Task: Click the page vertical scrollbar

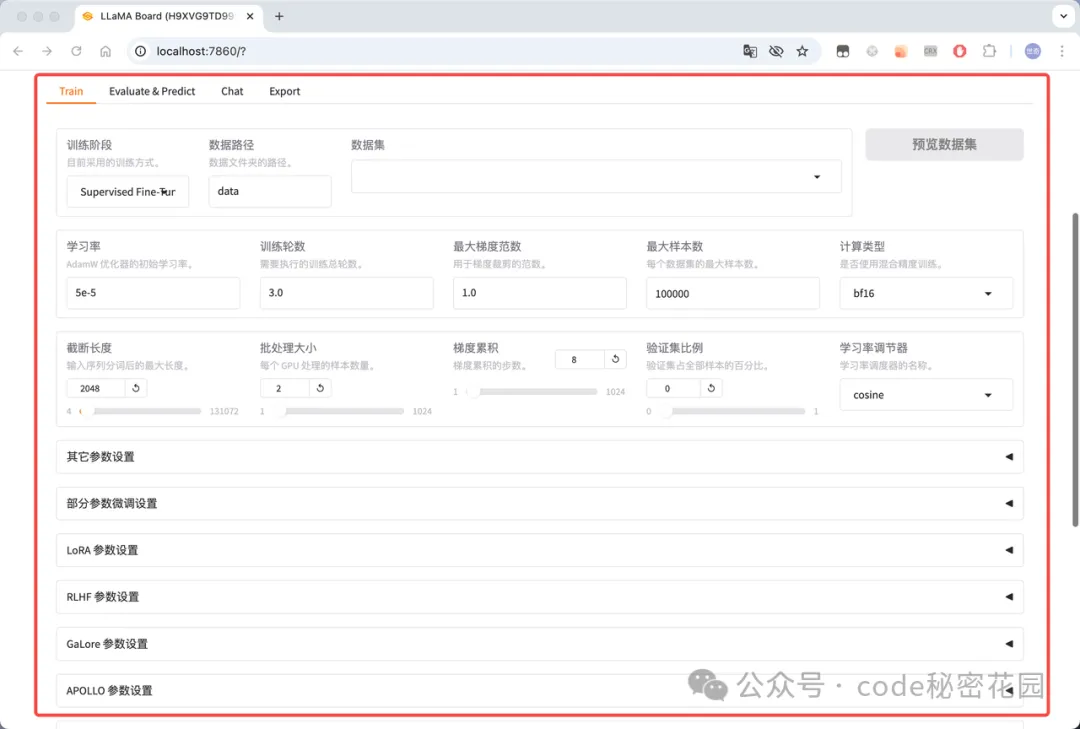Action: [x=1075, y=370]
